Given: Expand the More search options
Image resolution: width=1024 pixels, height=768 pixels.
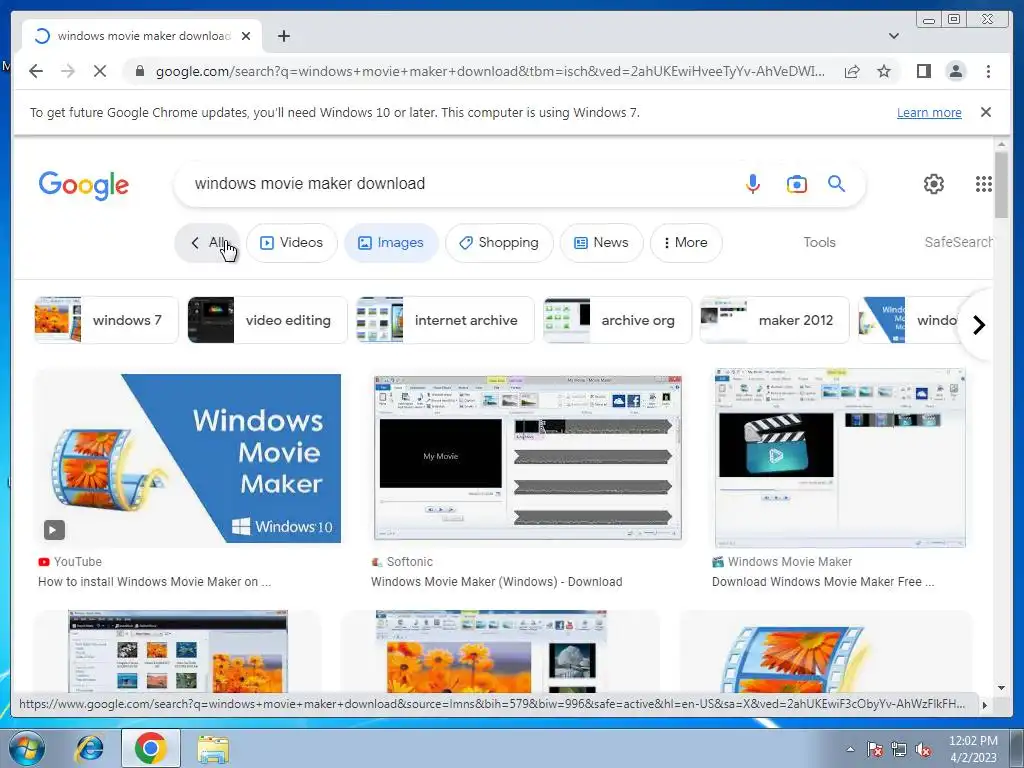Looking at the screenshot, I should click(686, 242).
